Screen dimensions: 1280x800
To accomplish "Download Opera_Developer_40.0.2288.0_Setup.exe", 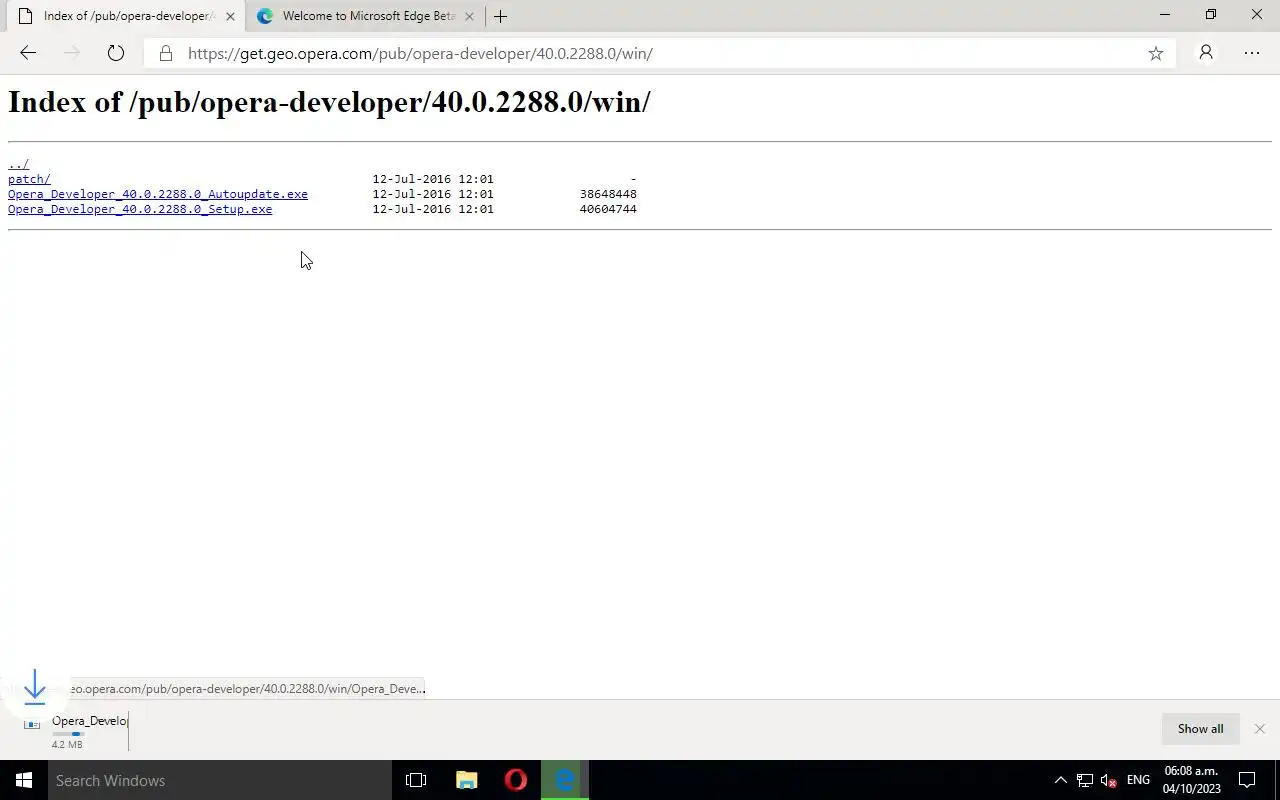I will point(140,209).
